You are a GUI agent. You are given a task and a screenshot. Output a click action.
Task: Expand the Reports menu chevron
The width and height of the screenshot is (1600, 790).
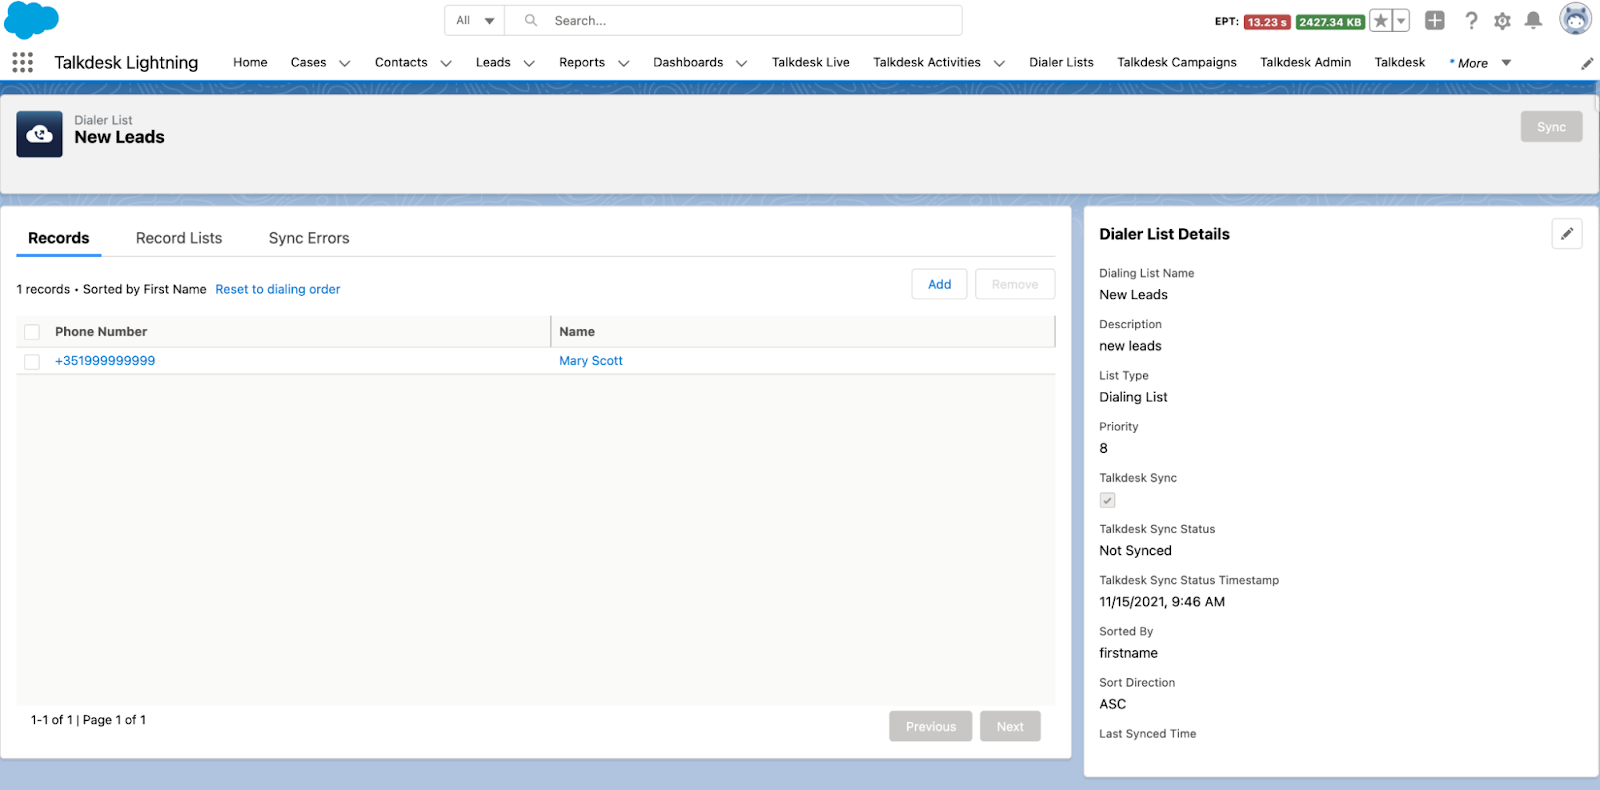(x=624, y=63)
